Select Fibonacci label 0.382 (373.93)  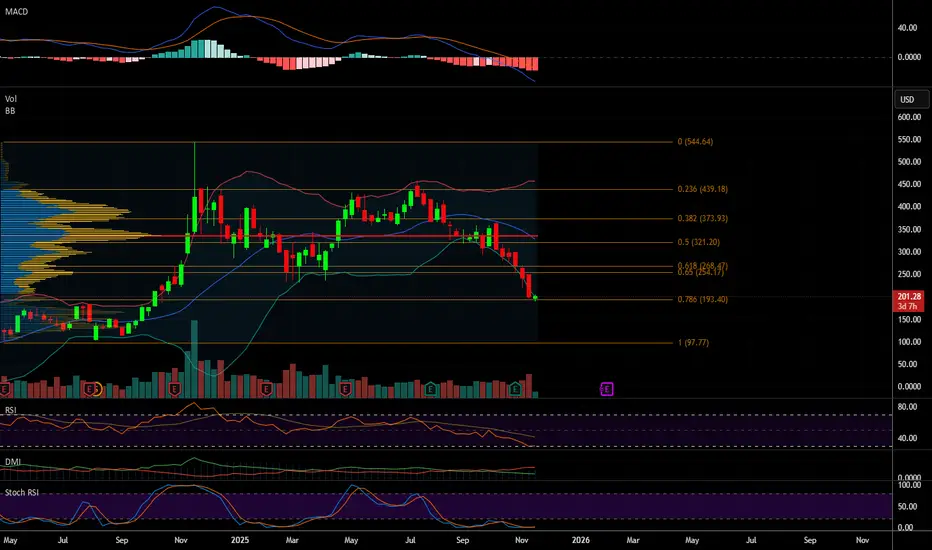pos(703,218)
